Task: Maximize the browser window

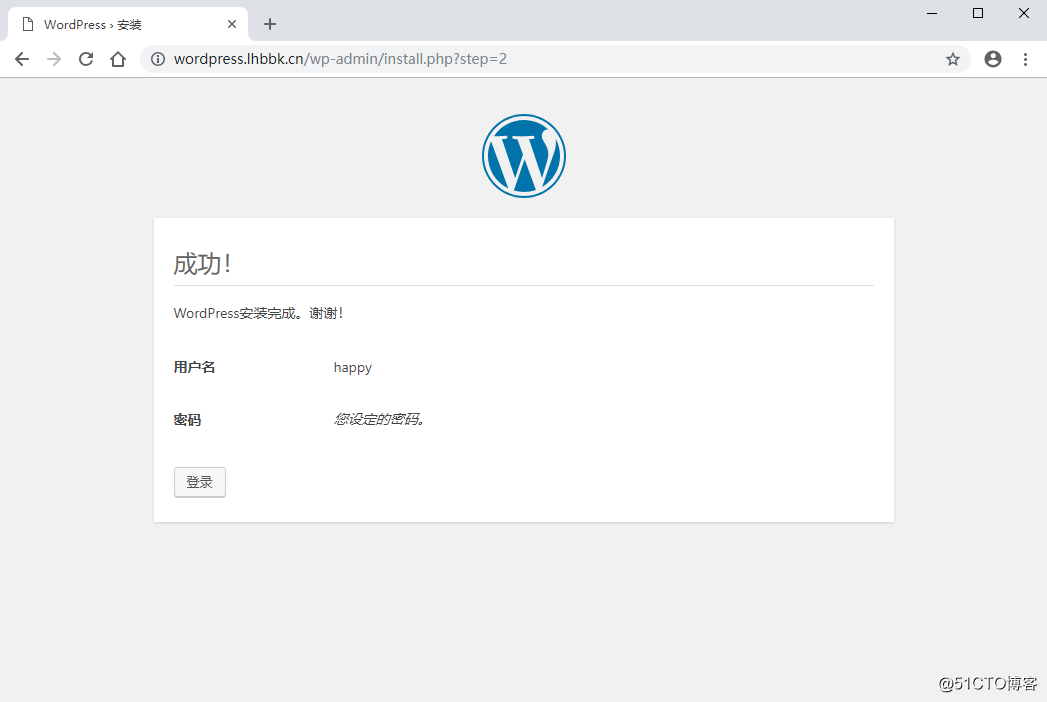Action: coord(978,13)
